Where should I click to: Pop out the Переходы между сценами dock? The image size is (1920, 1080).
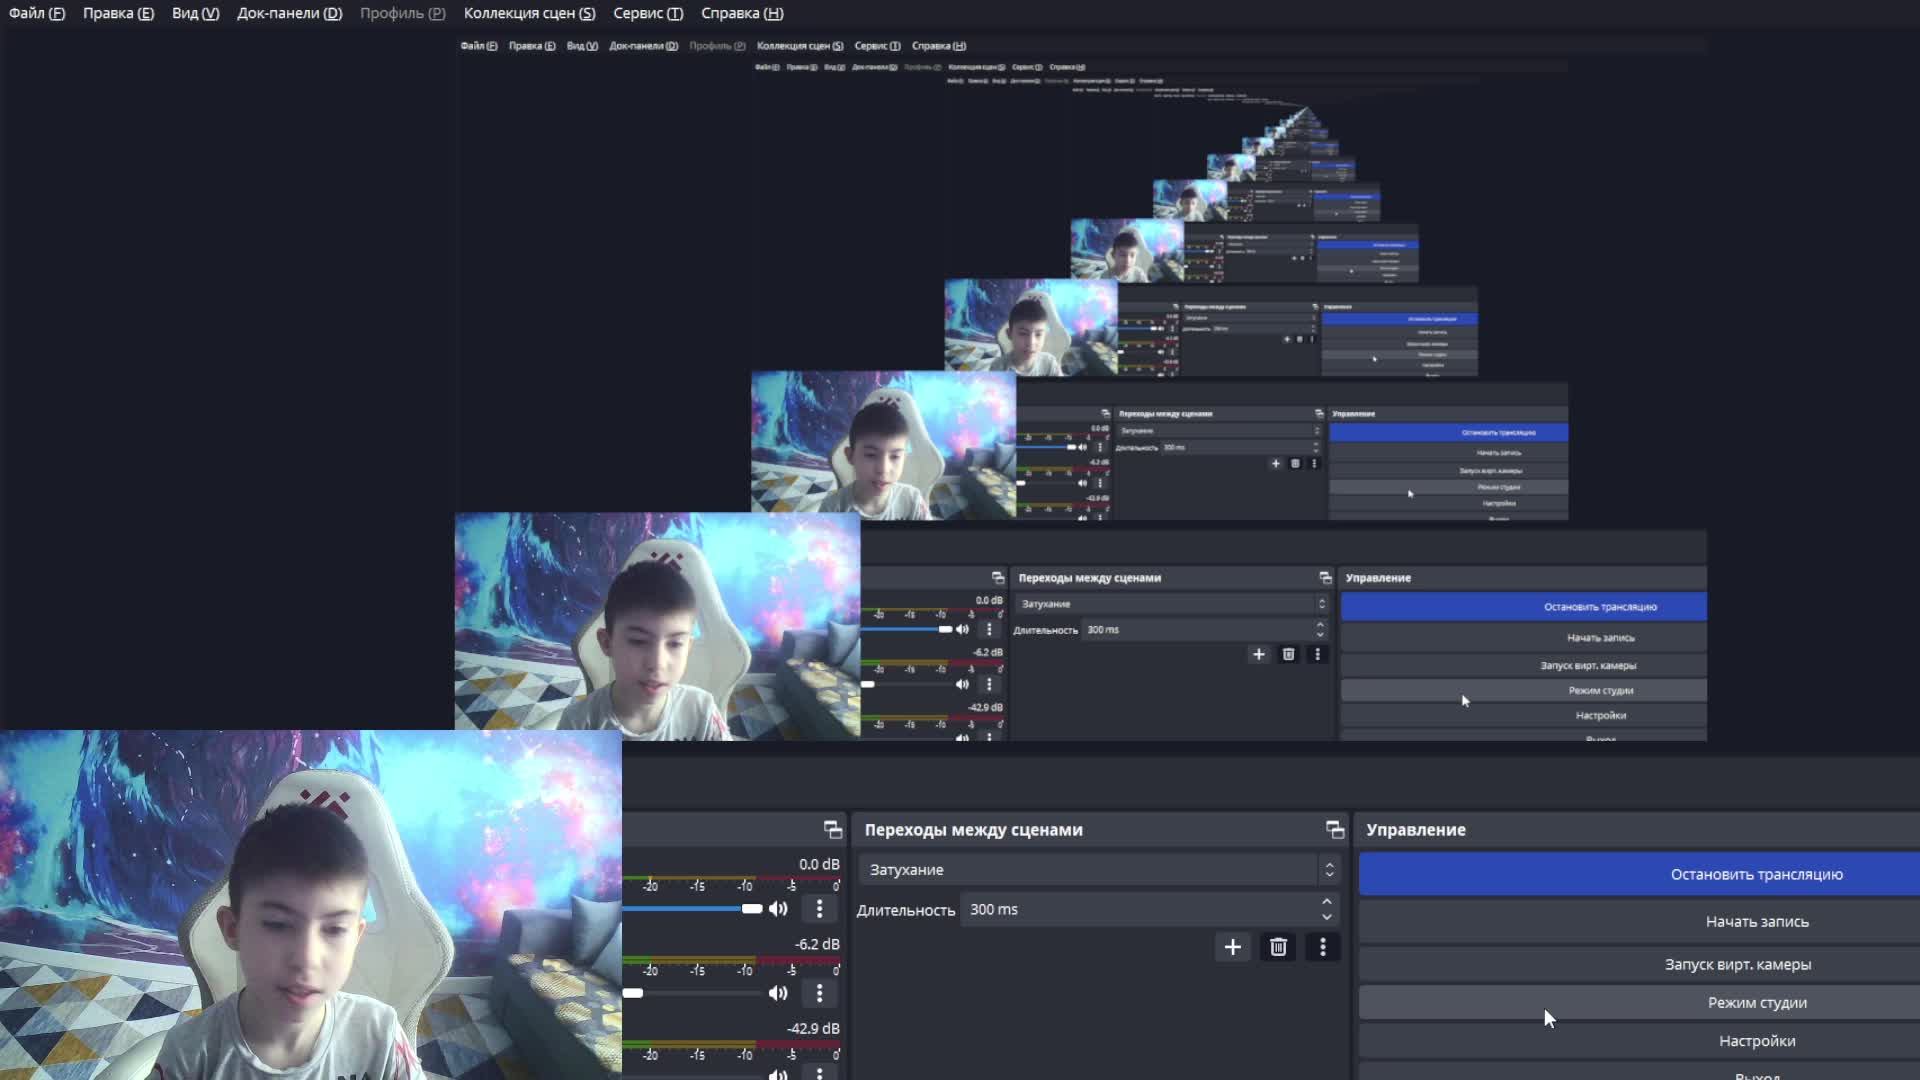(x=1334, y=829)
